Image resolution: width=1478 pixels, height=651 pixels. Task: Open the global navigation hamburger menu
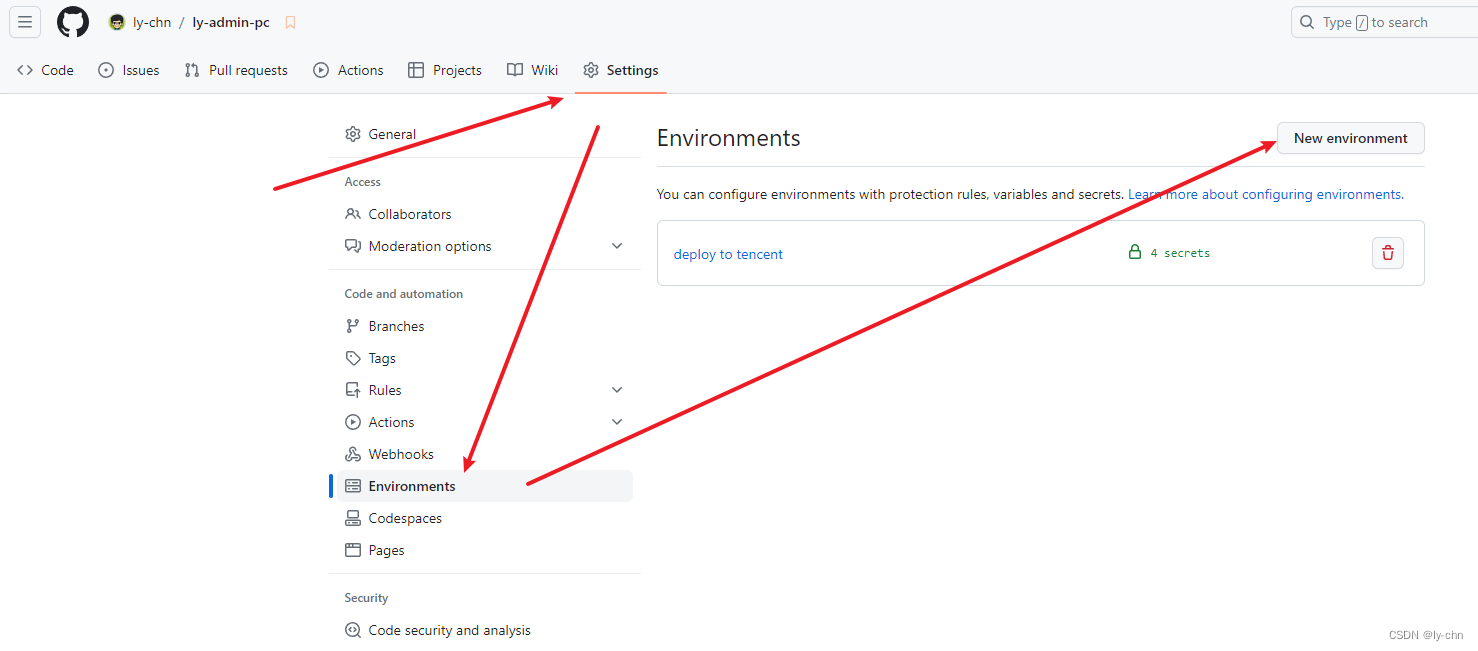coord(24,21)
